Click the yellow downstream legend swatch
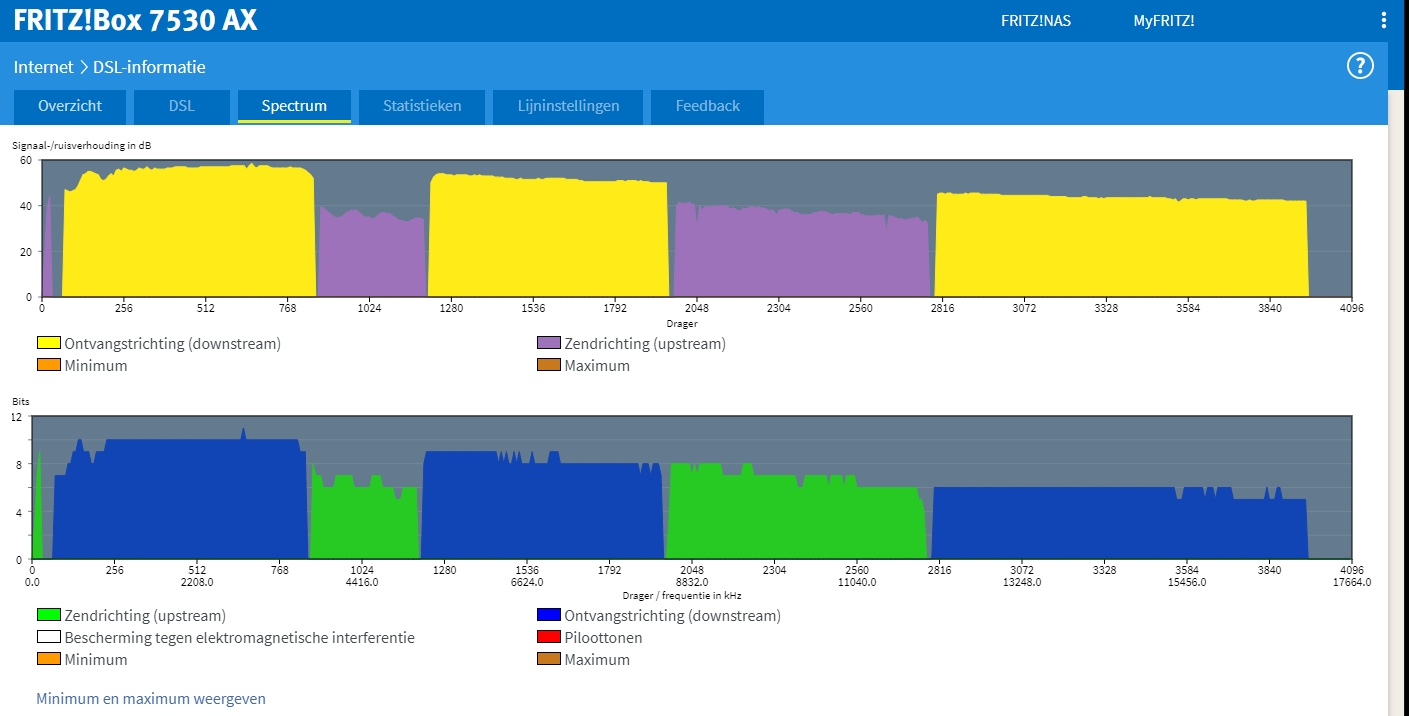The width and height of the screenshot is (1409, 716). 49,343
